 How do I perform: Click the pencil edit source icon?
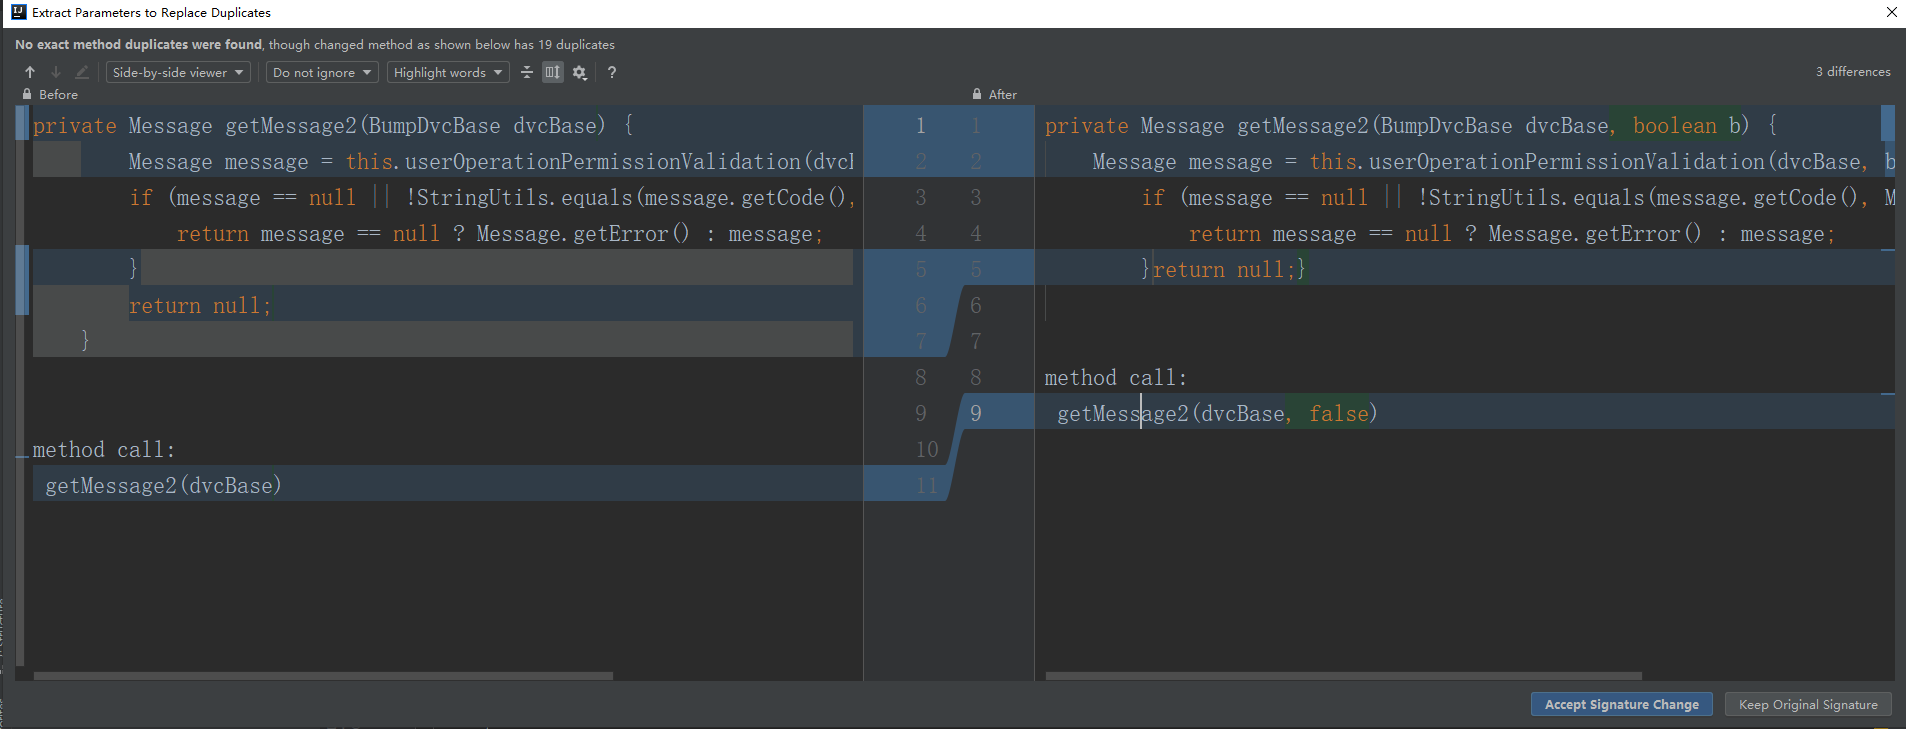[x=82, y=72]
